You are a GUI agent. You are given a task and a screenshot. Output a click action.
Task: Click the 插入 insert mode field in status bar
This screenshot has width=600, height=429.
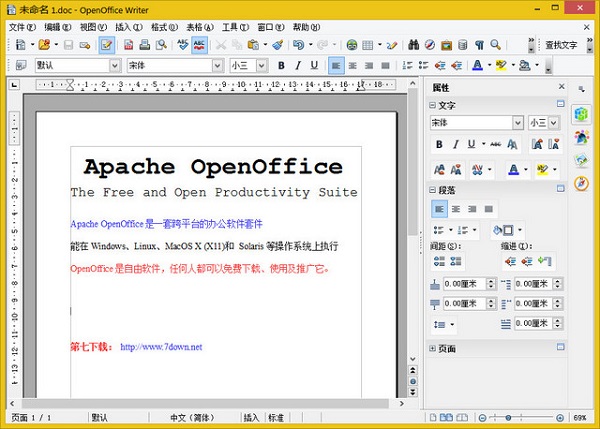coord(250,417)
